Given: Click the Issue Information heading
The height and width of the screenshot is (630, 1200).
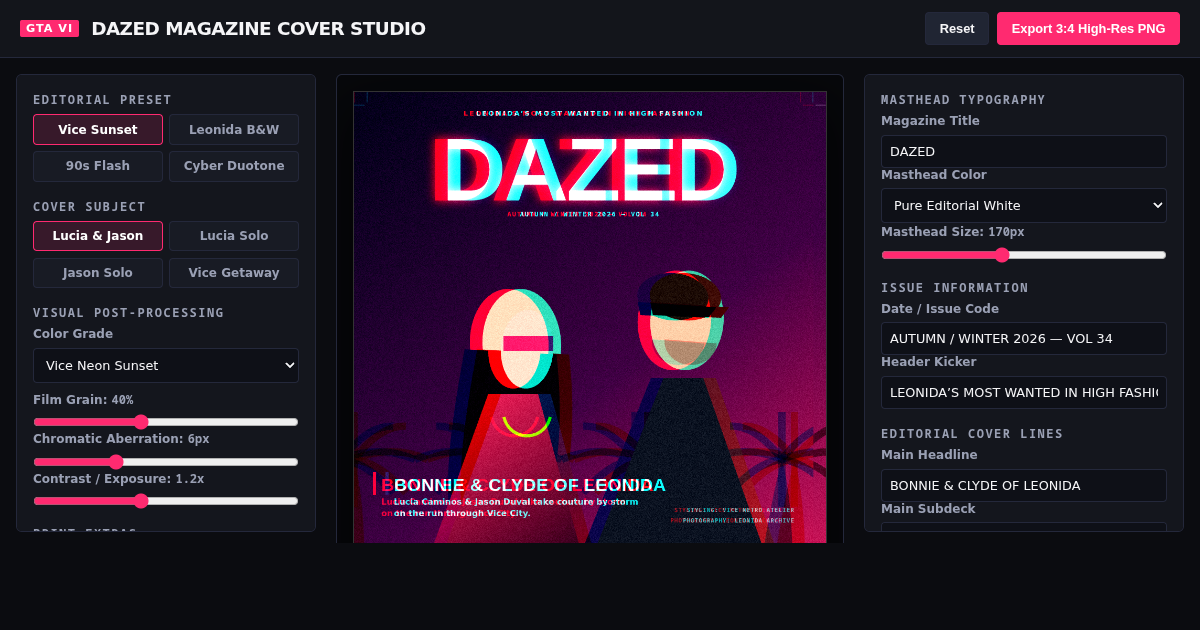Looking at the screenshot, I should 955,288.
